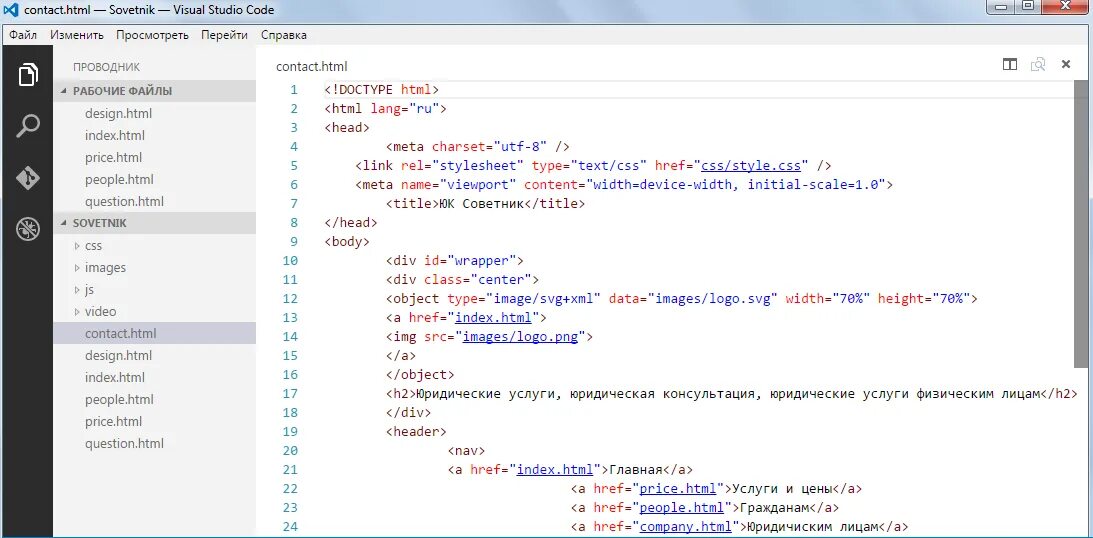Open the Файл menu
The height and width of the screenshot is (538, 1093).
click(x=23, y=35)
